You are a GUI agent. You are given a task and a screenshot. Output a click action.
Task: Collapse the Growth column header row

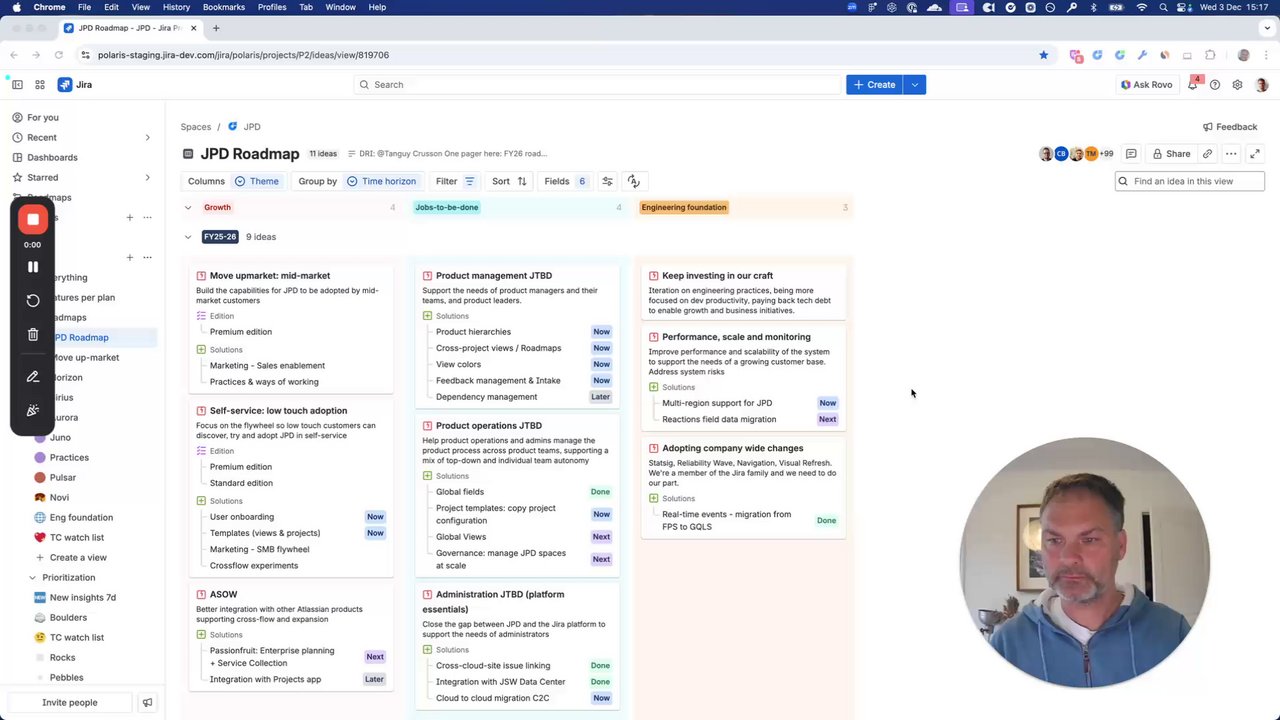(187, 207)
